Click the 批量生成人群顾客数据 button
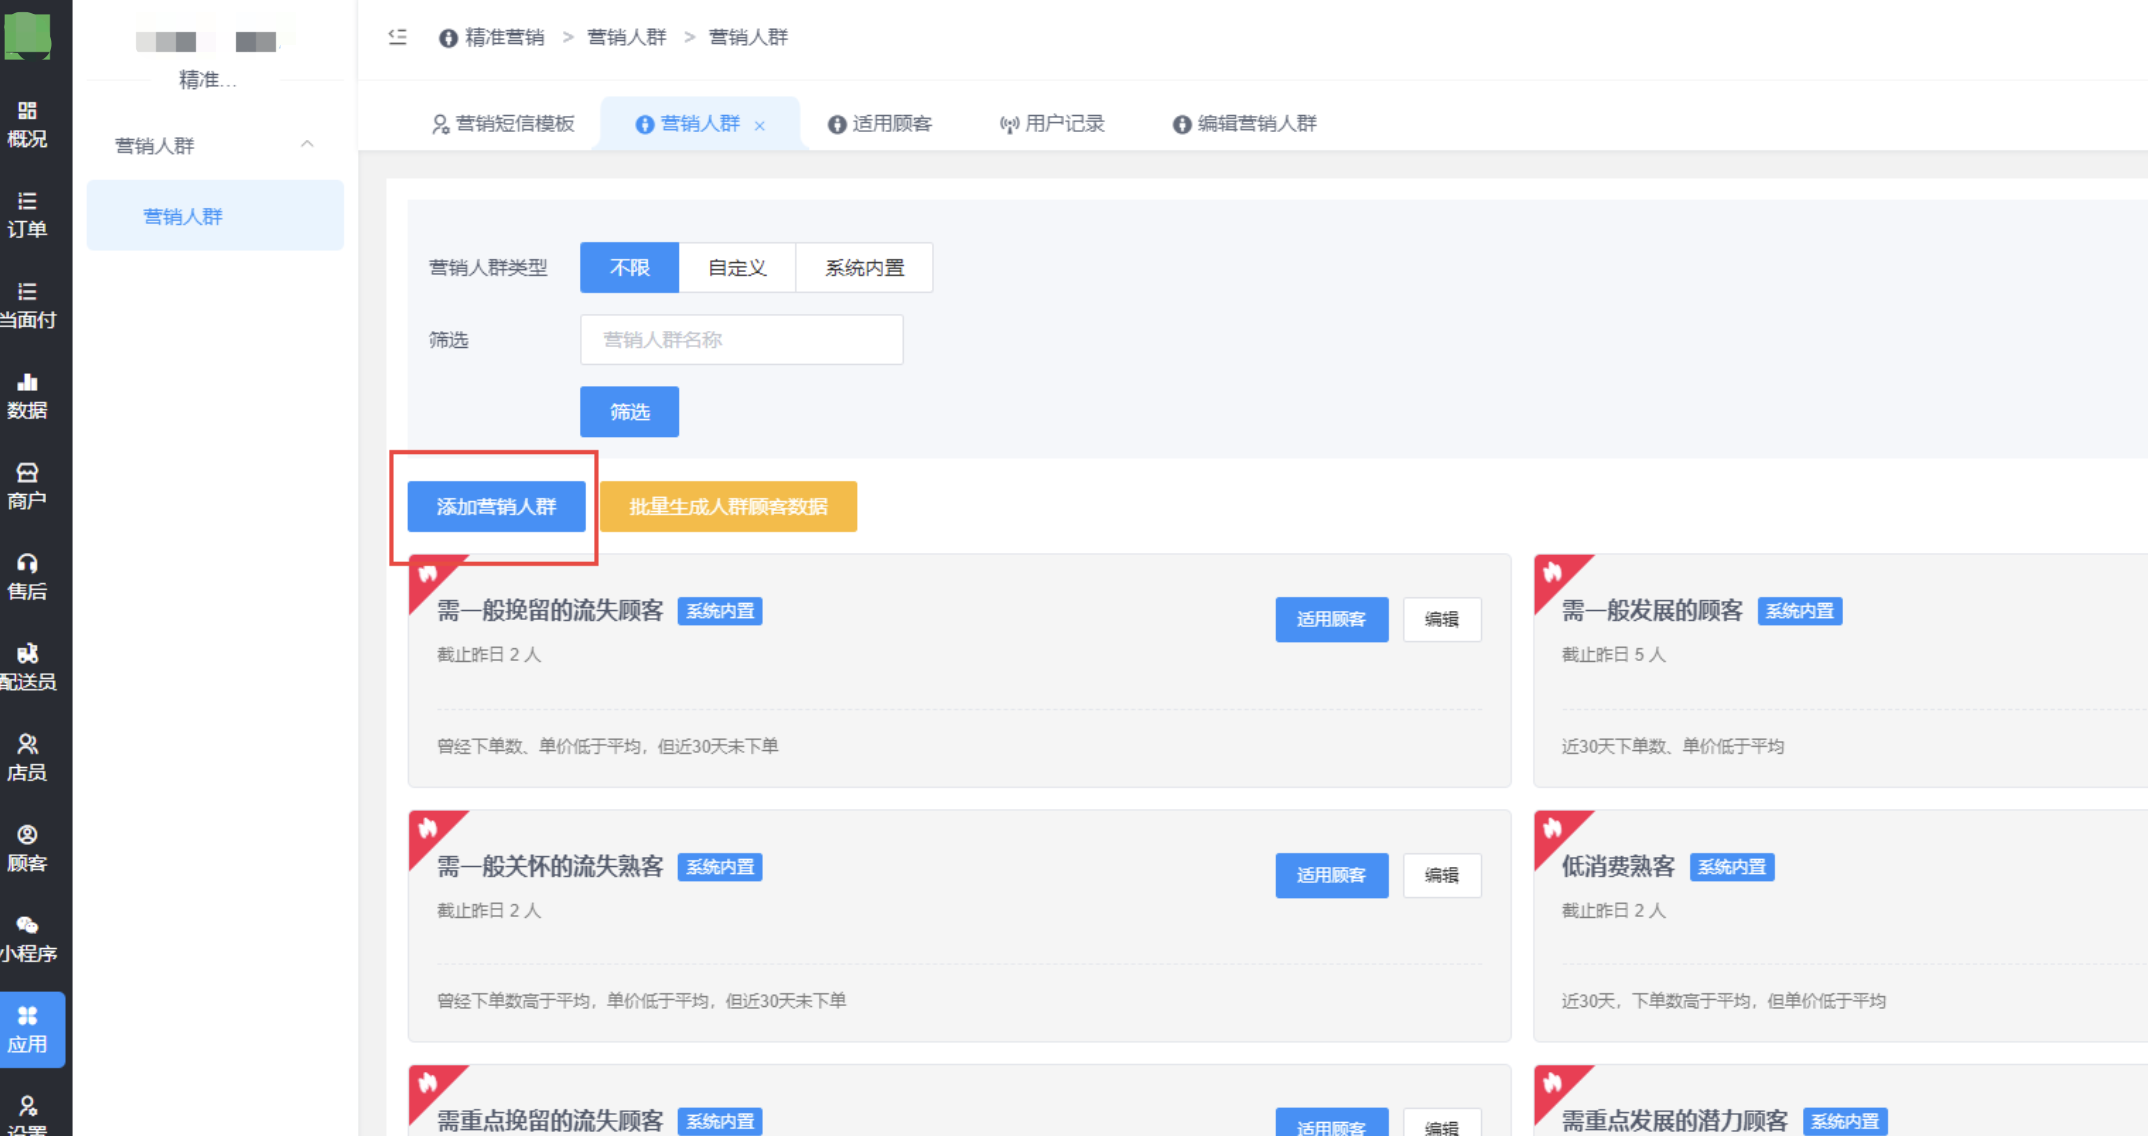This screenshot has height=1136, width=2148. pos(728,506)
